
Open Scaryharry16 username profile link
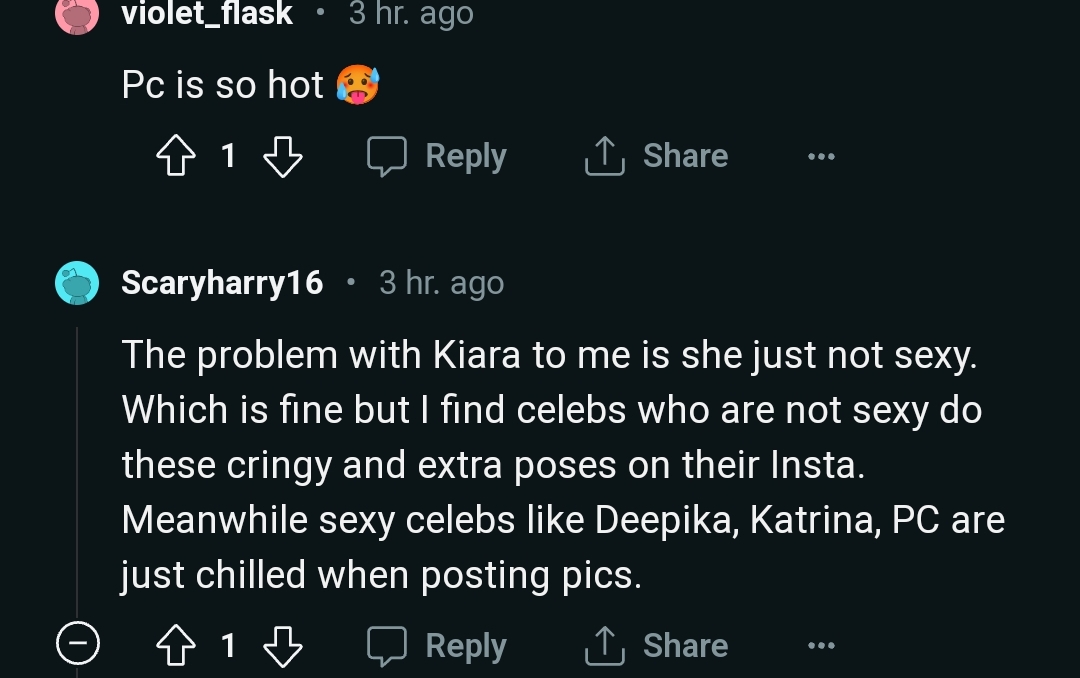(x=222, y=283)
